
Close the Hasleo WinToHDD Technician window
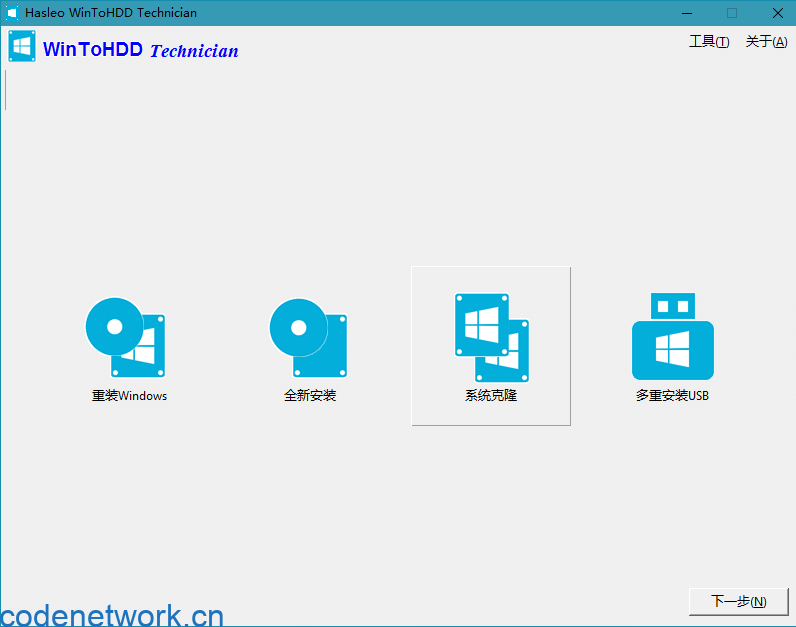pos(777,13)
